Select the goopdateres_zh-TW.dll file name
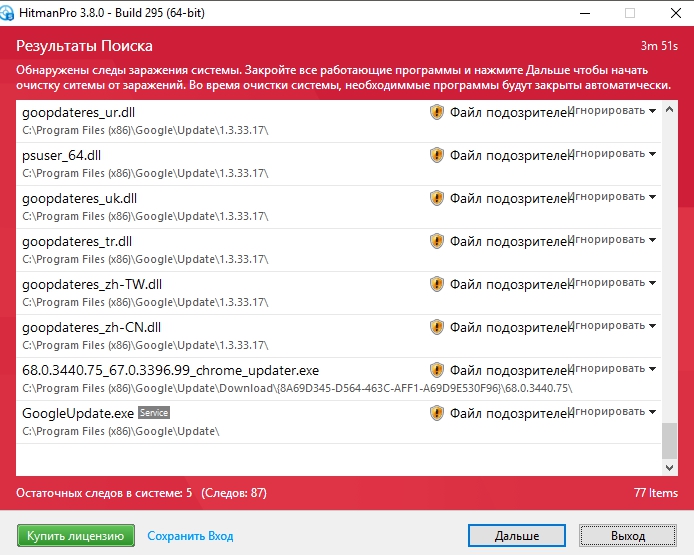Viewport: 694px width, 555px height. tap(92, 284)
